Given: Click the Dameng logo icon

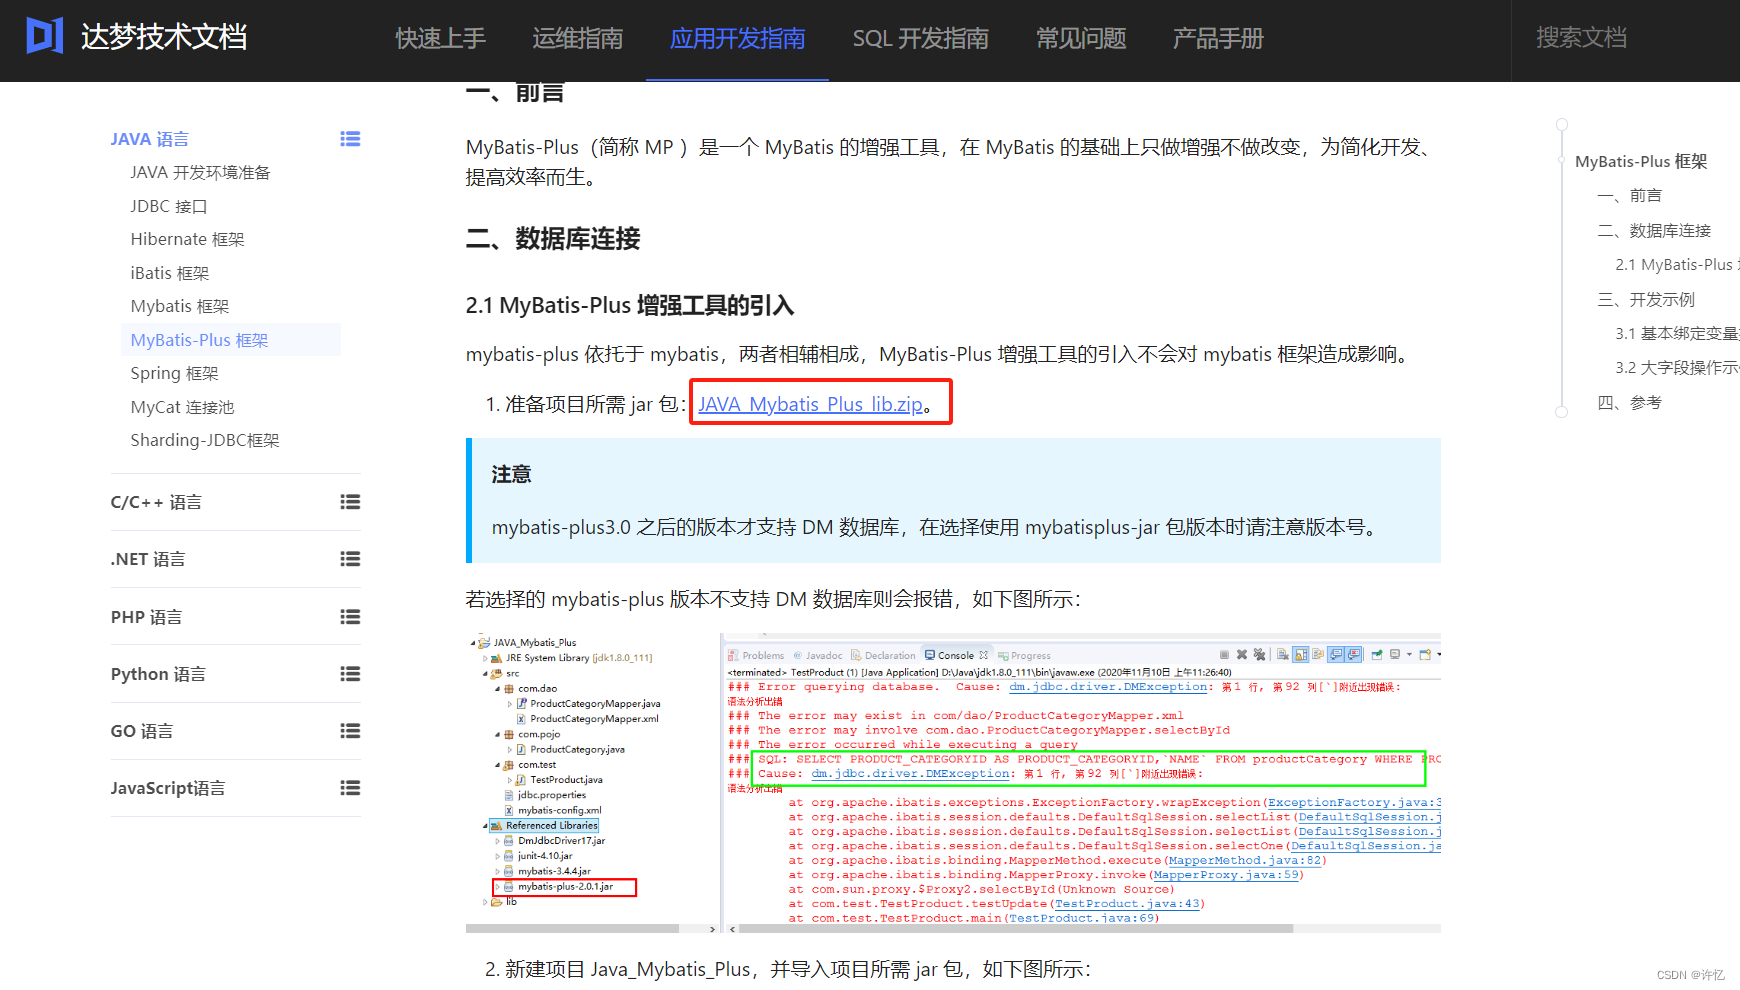Looking at the screenshot, I should 44,36.
